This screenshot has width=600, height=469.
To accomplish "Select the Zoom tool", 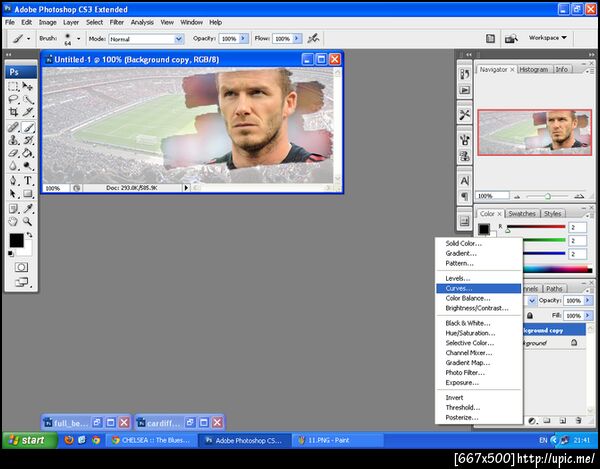I will pos(28,221).
